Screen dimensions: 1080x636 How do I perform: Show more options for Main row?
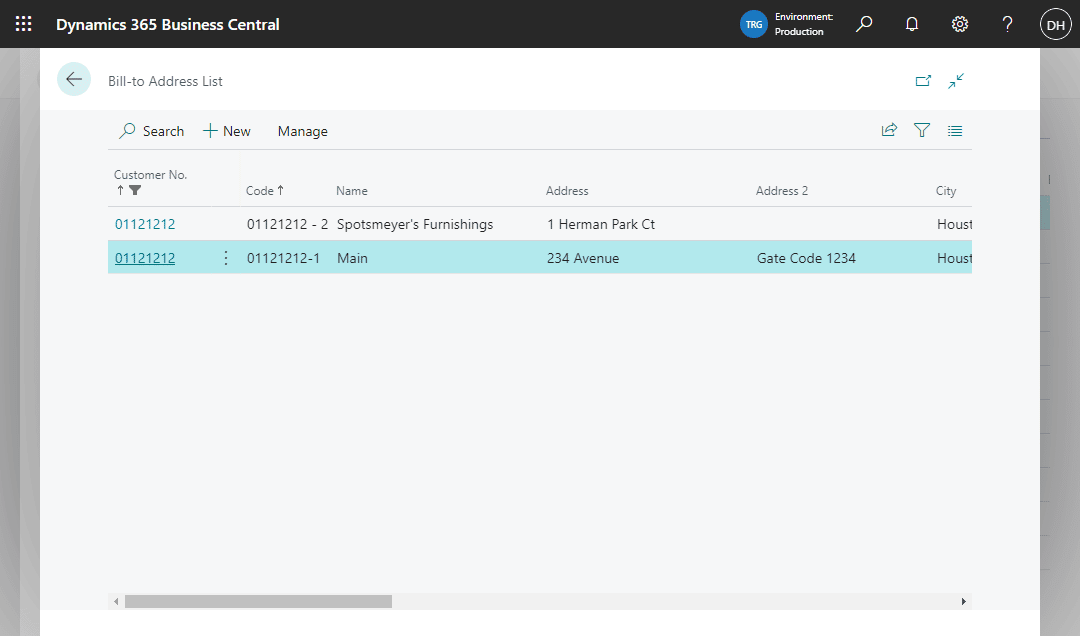pos(226,258)
